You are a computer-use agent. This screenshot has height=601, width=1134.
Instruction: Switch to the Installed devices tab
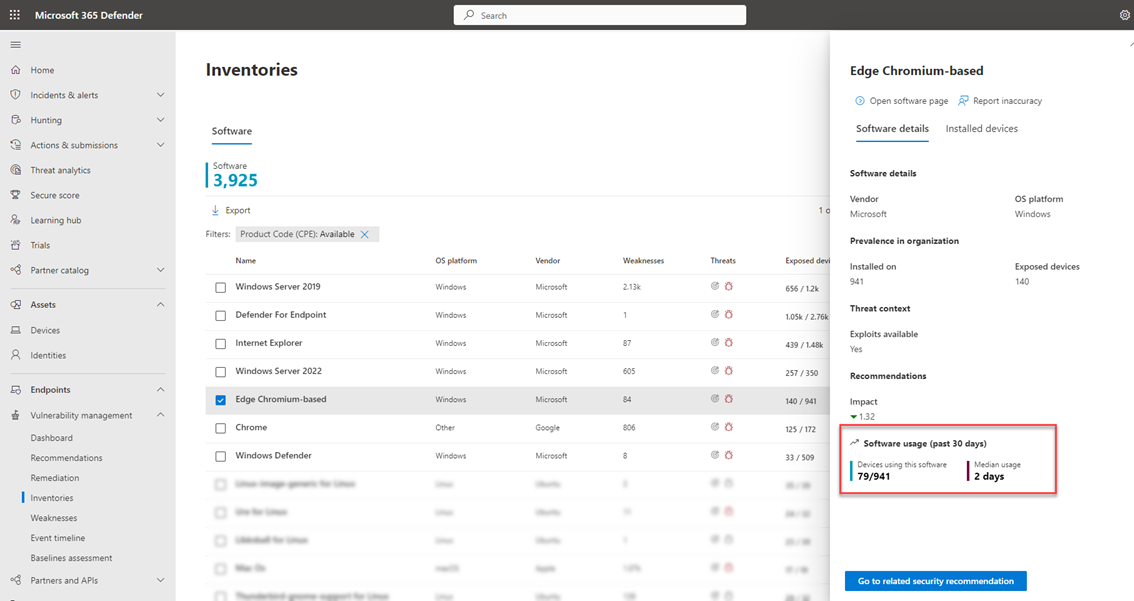(981, 129)
